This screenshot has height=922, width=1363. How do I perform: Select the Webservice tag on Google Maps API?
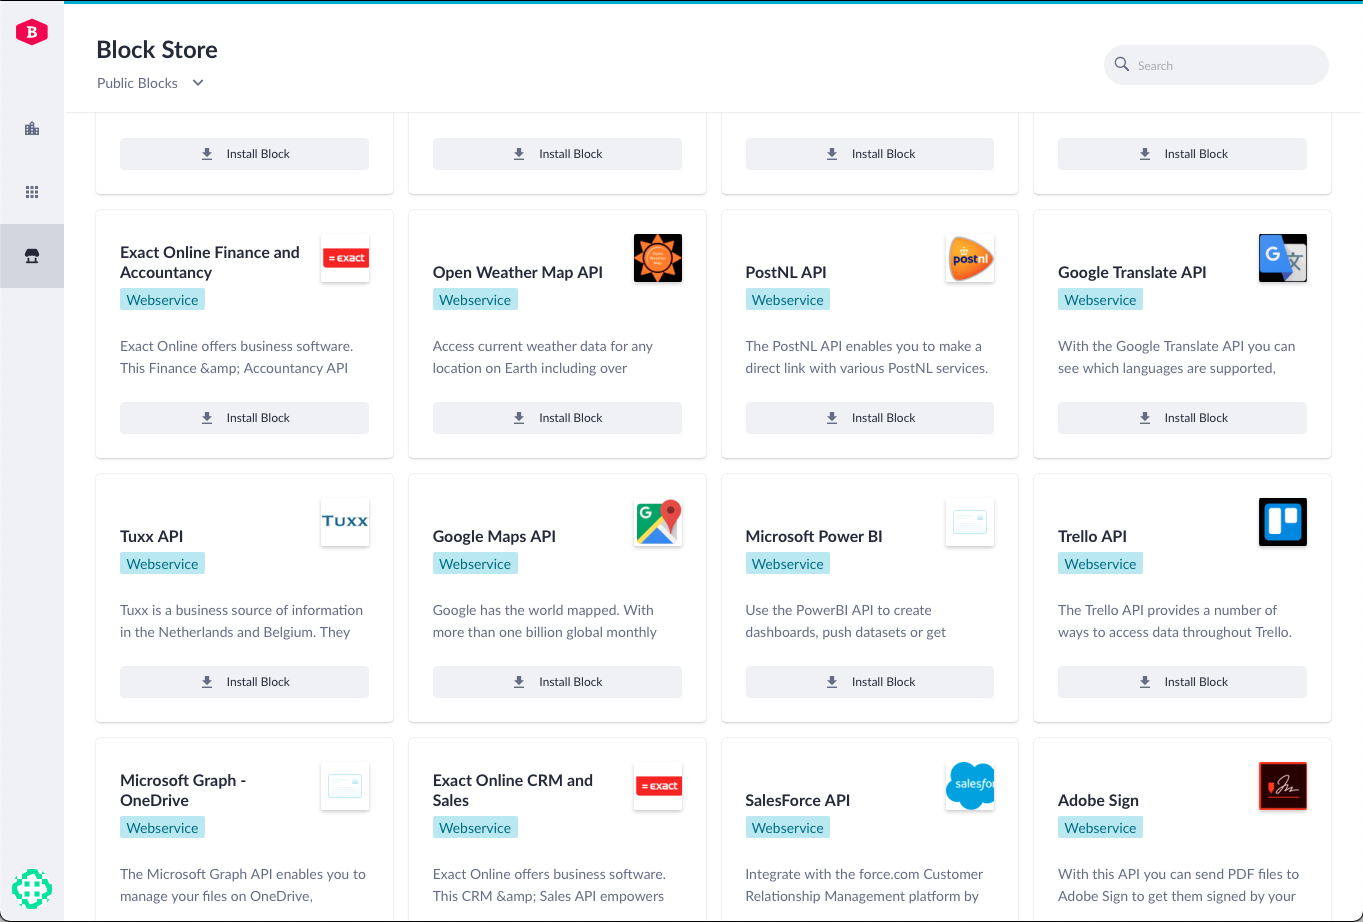click(475, 563)
